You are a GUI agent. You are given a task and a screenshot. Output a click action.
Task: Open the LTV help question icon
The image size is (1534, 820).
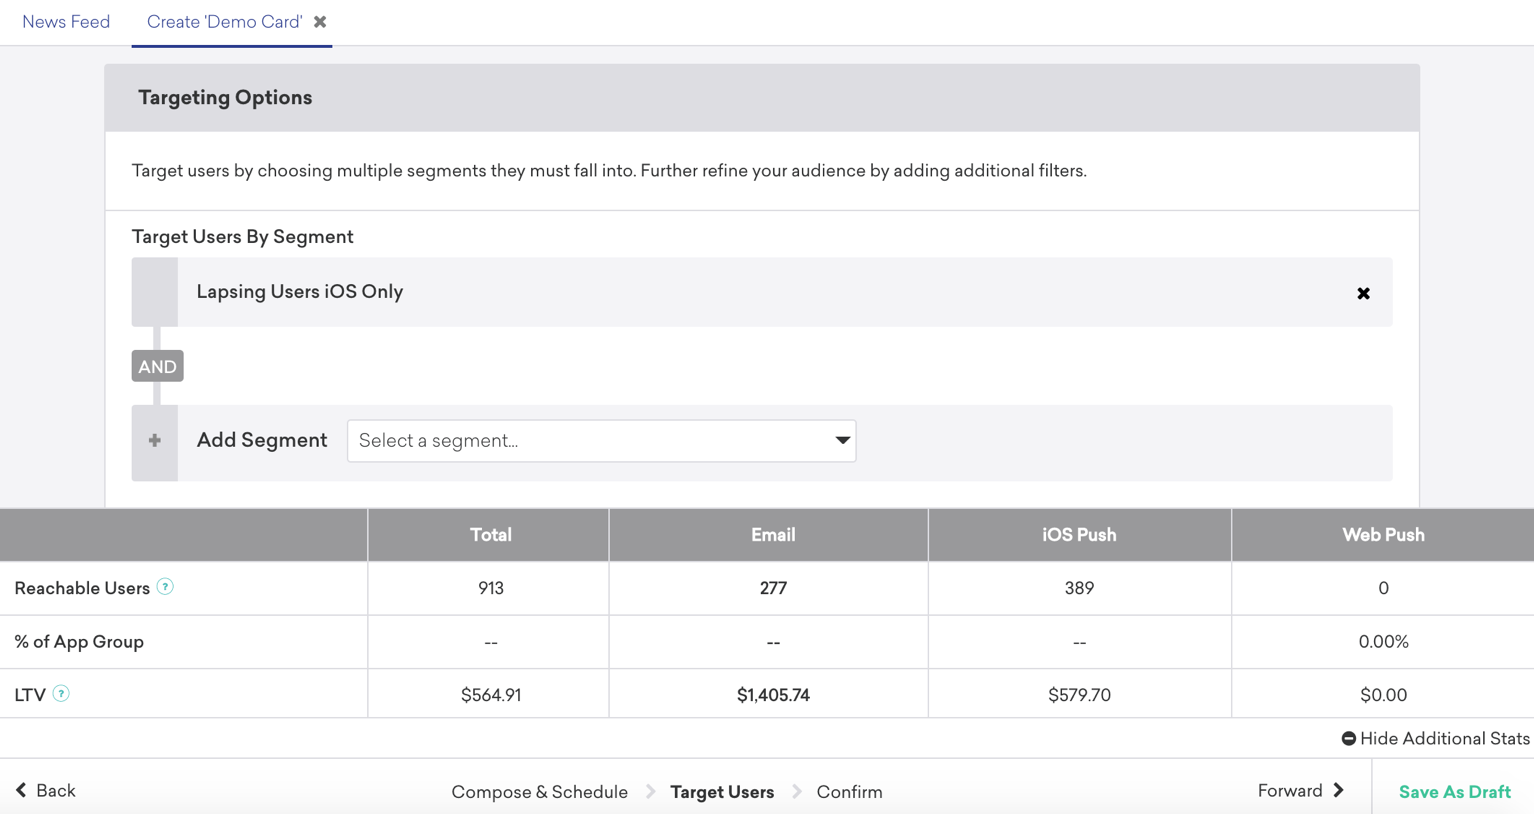[x=61, y=694]
